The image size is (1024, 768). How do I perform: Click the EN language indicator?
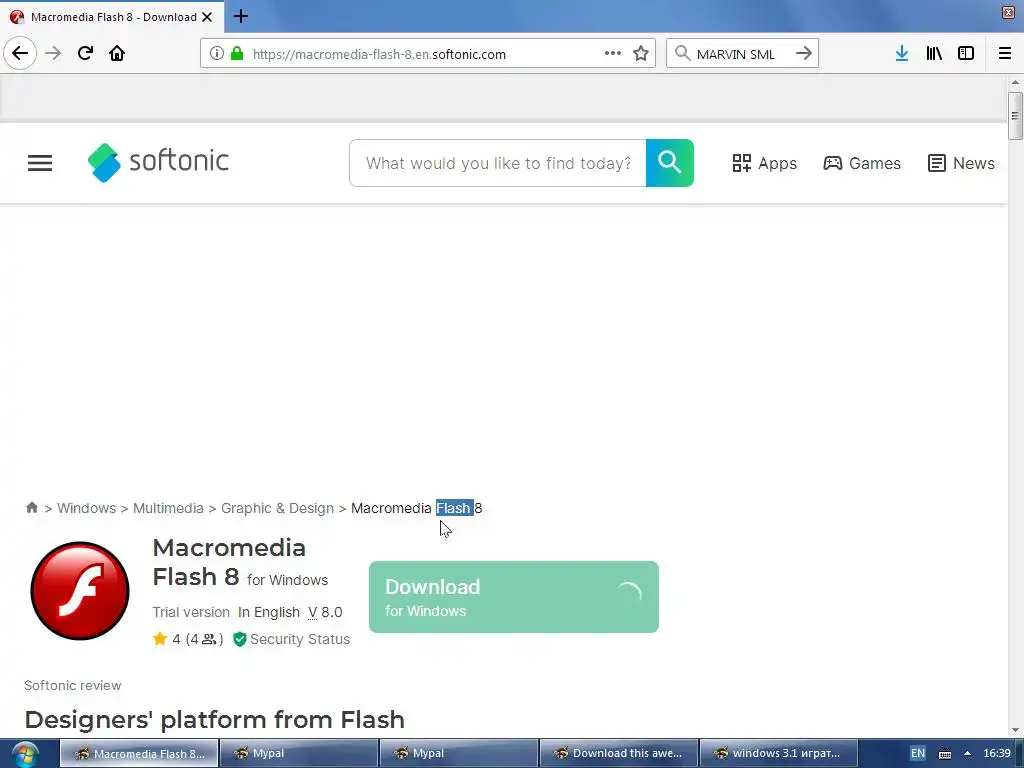point(918,753)
